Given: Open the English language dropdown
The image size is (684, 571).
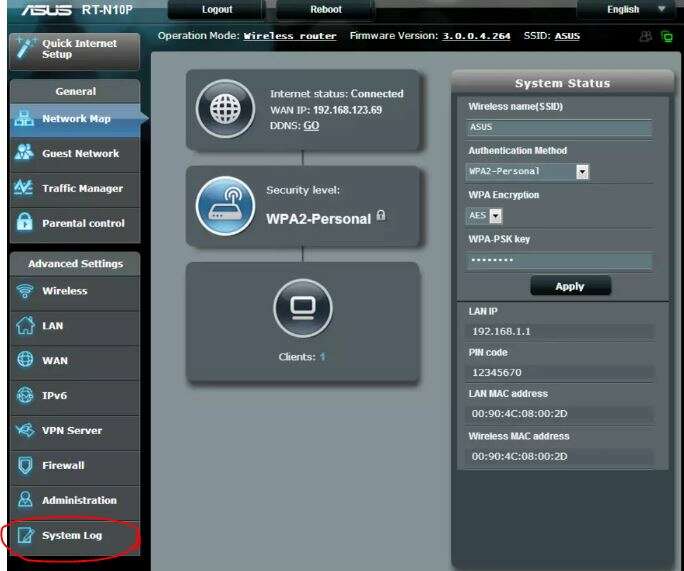Looking at the screenshot, I should coord(628,10).
